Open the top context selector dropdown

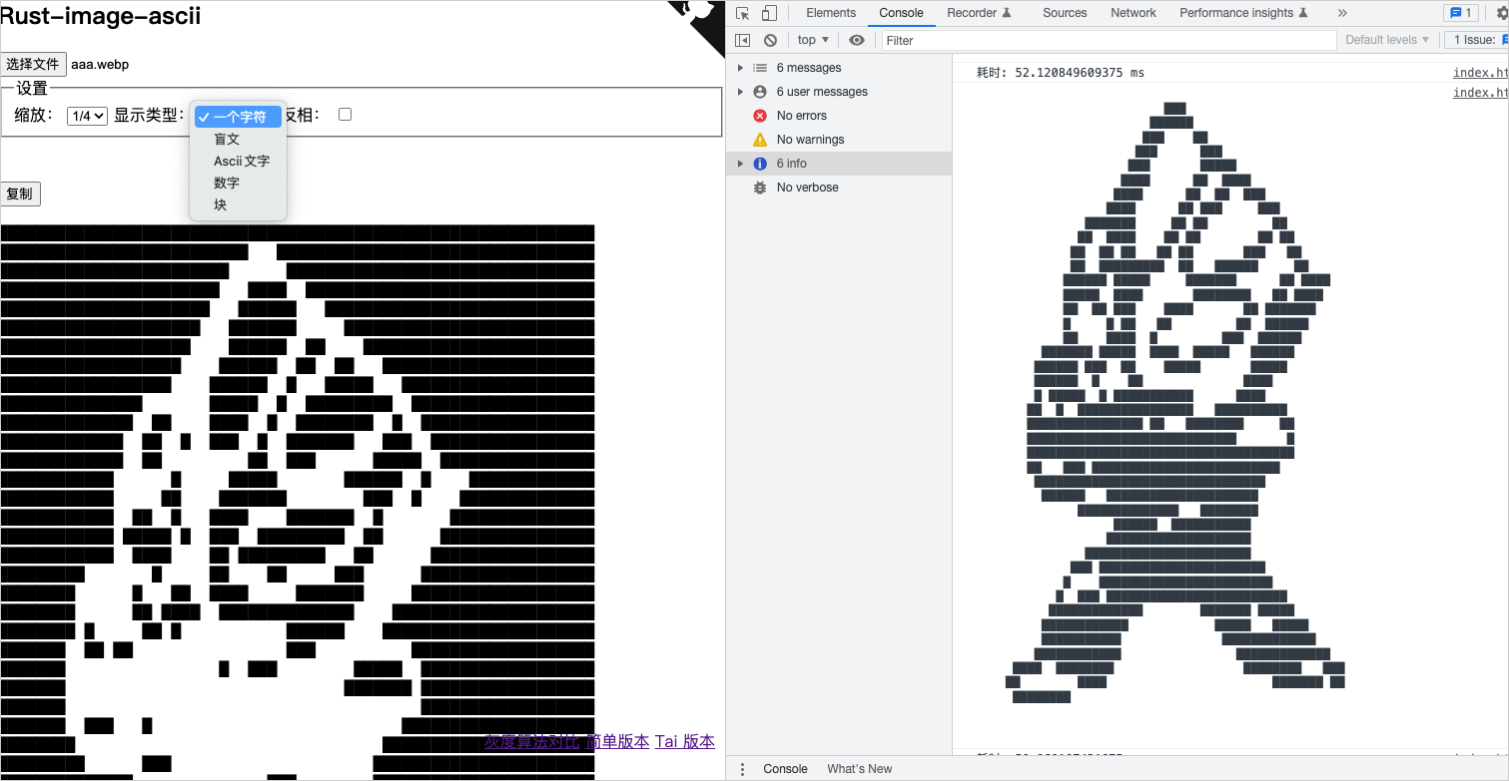813,40
